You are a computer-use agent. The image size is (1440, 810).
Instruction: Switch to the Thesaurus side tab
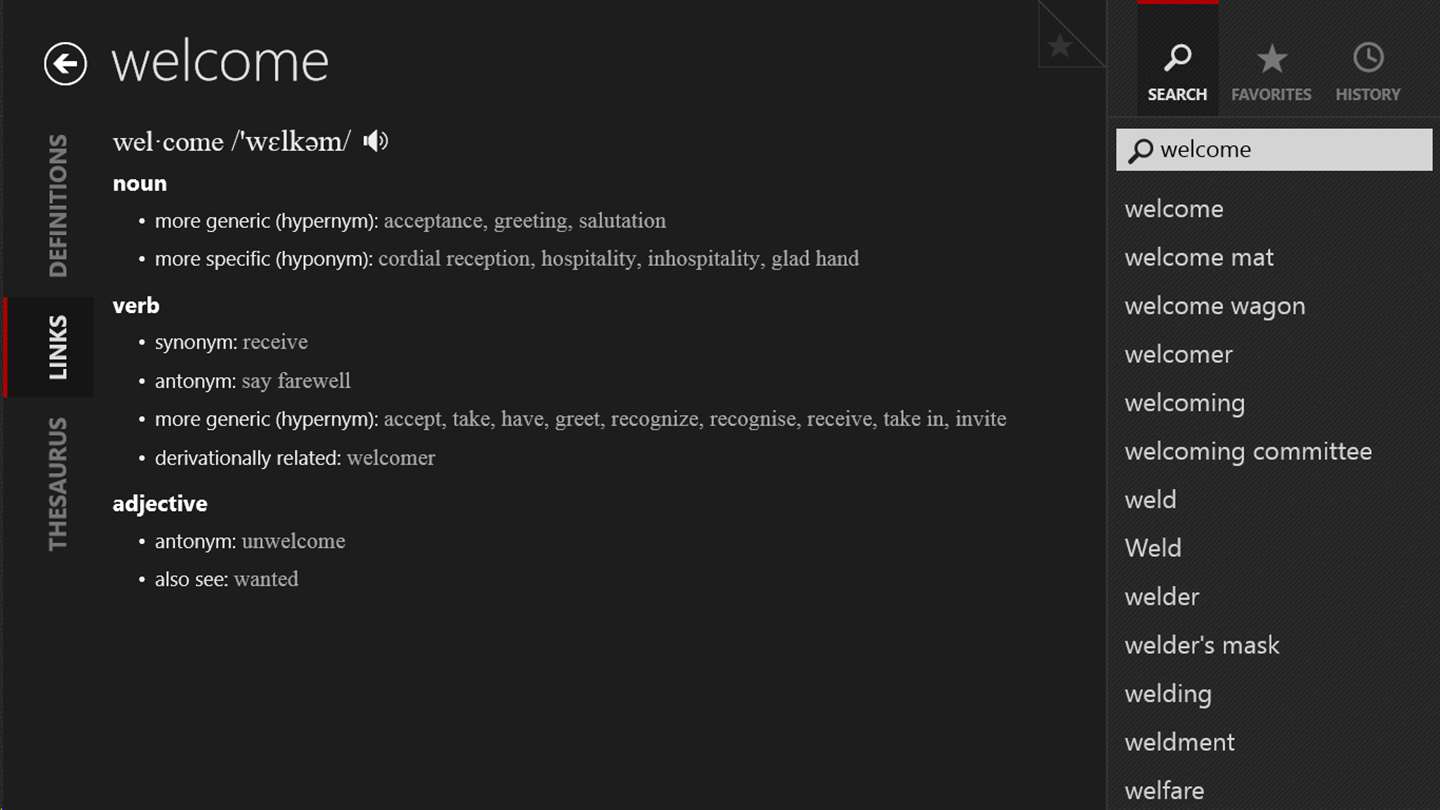point(58,483)
